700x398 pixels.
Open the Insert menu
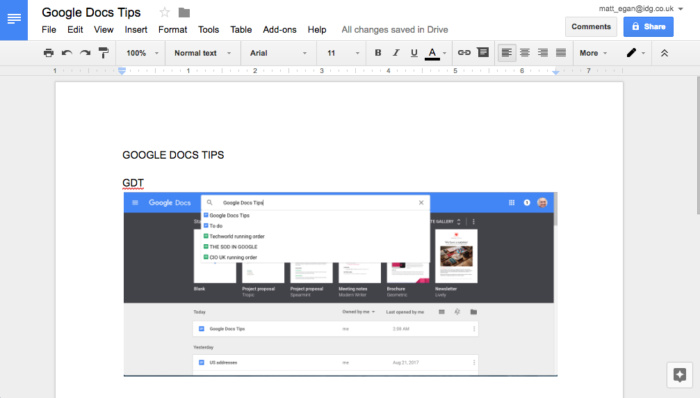click(x=136, y=29)
